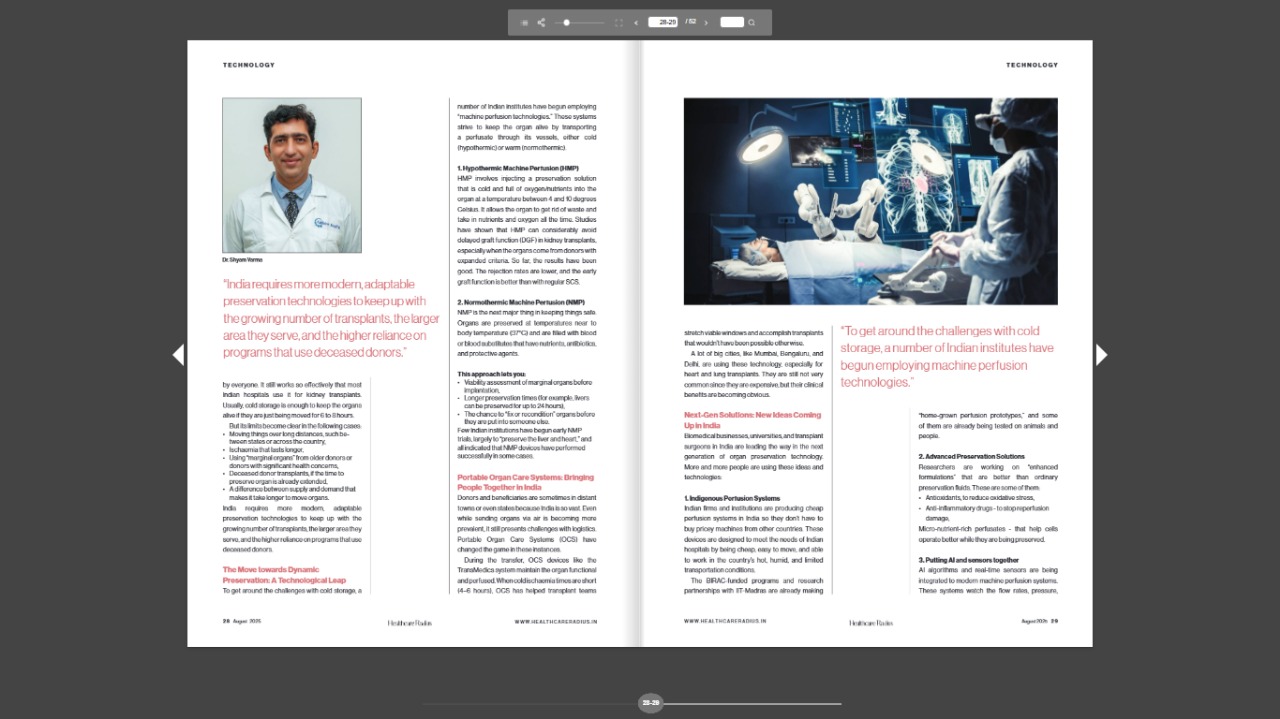The height and width of the screenshot is (719, 1280).
Task: Click the 'Portable Organ Care Systems' heading
Action: tap(525, 482)
